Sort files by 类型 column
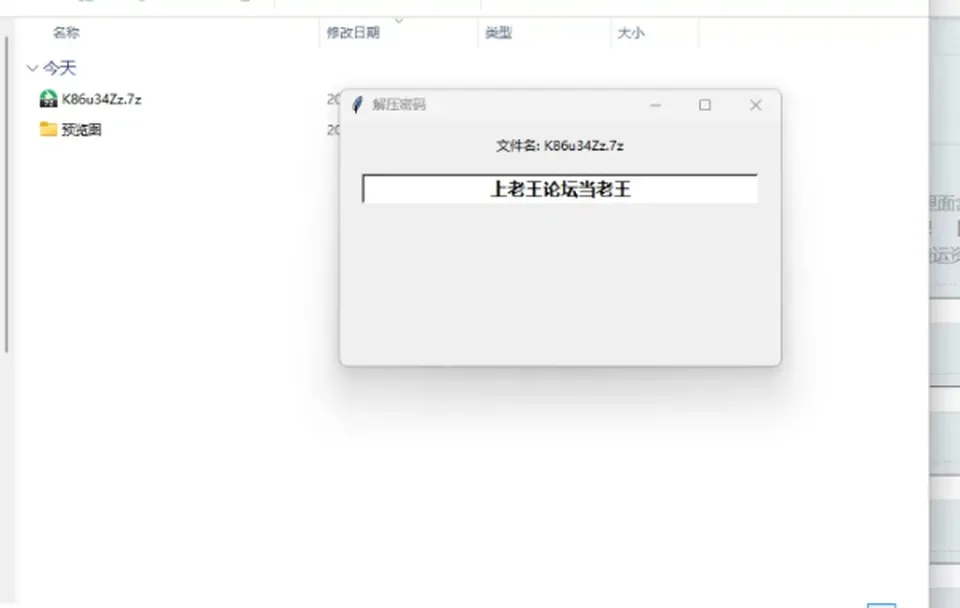Image resolution: width=960 pixels, height=608 pixels. (x=498, y=32)
